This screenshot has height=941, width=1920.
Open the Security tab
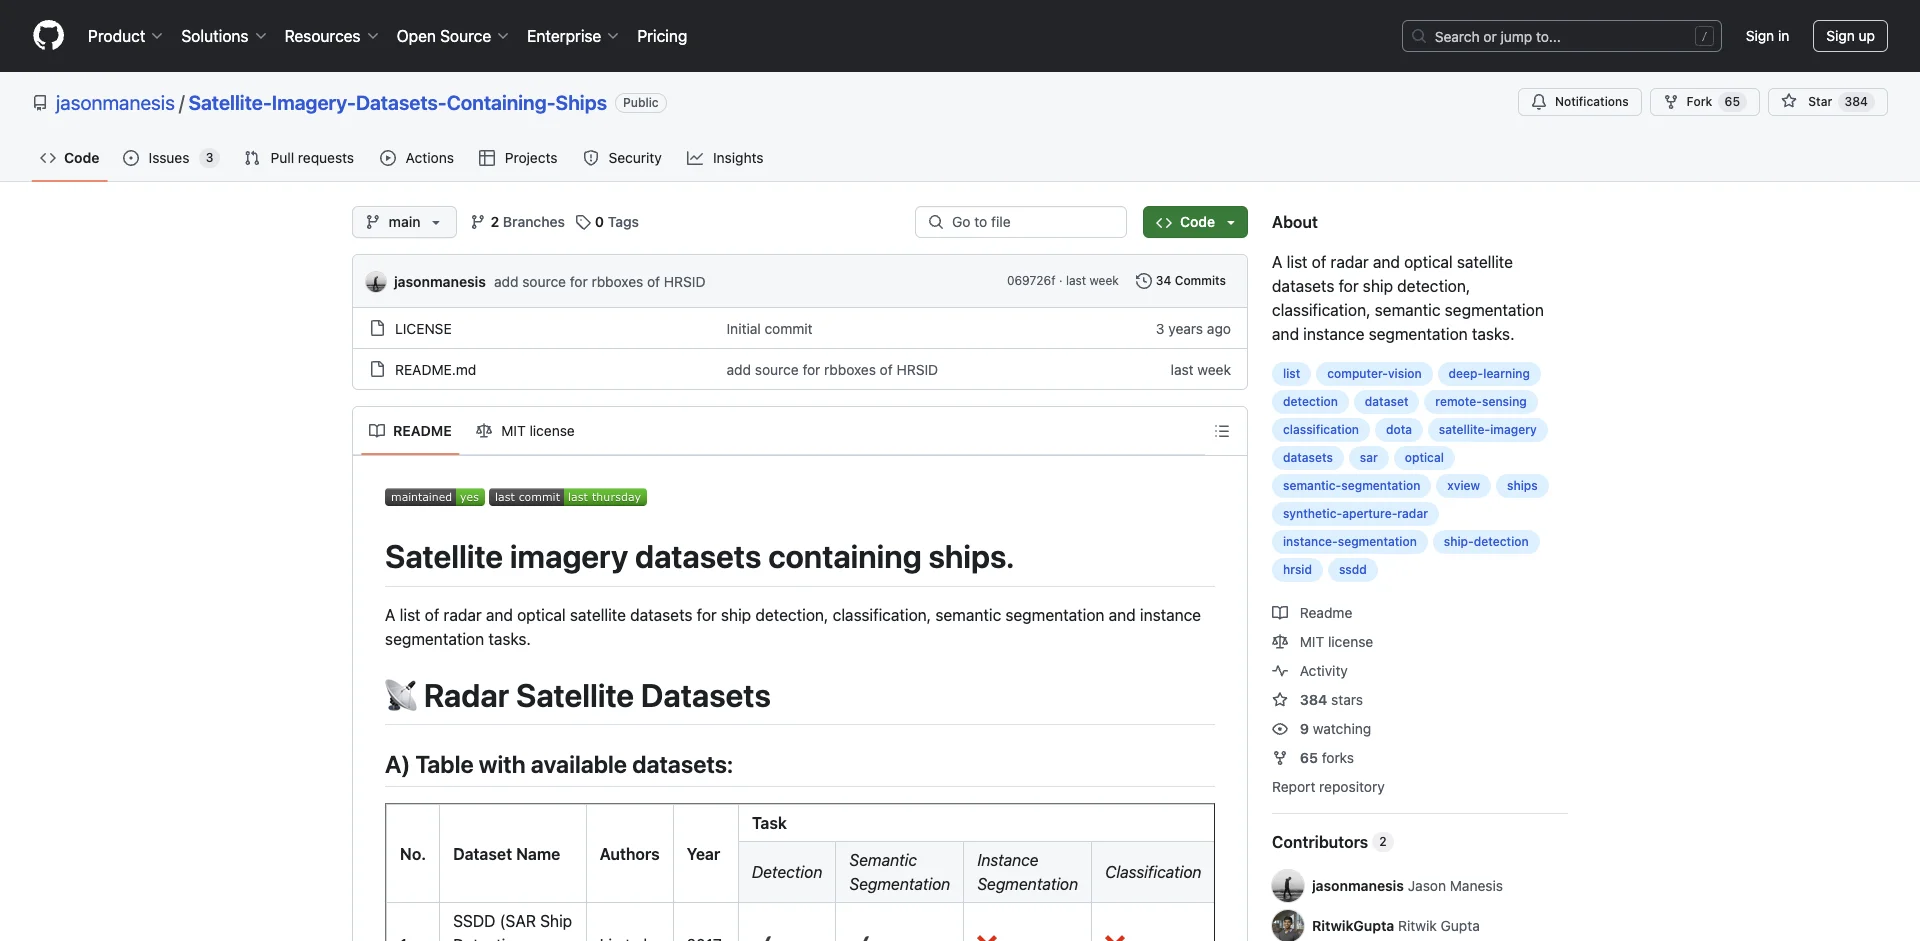[622, 158]
